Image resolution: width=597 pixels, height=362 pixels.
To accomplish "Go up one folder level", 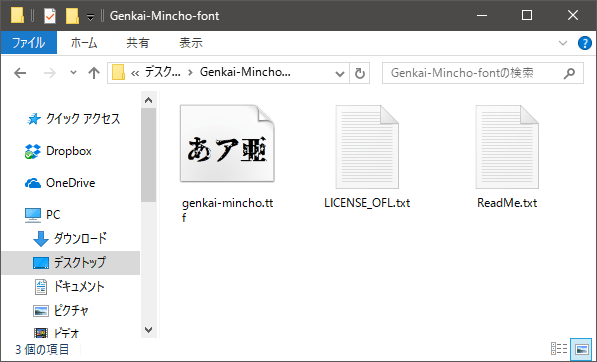I will coord(94,73).
